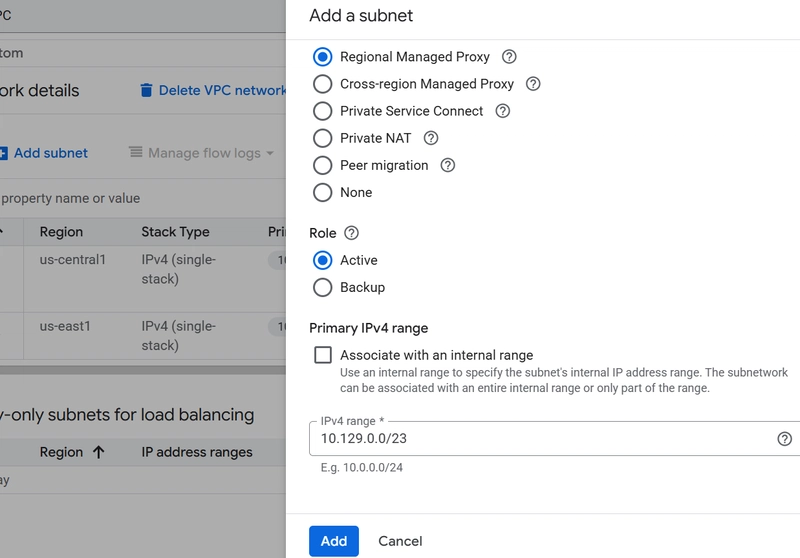Open the Role help icon
800x558 pixels.
pos(351,233)
